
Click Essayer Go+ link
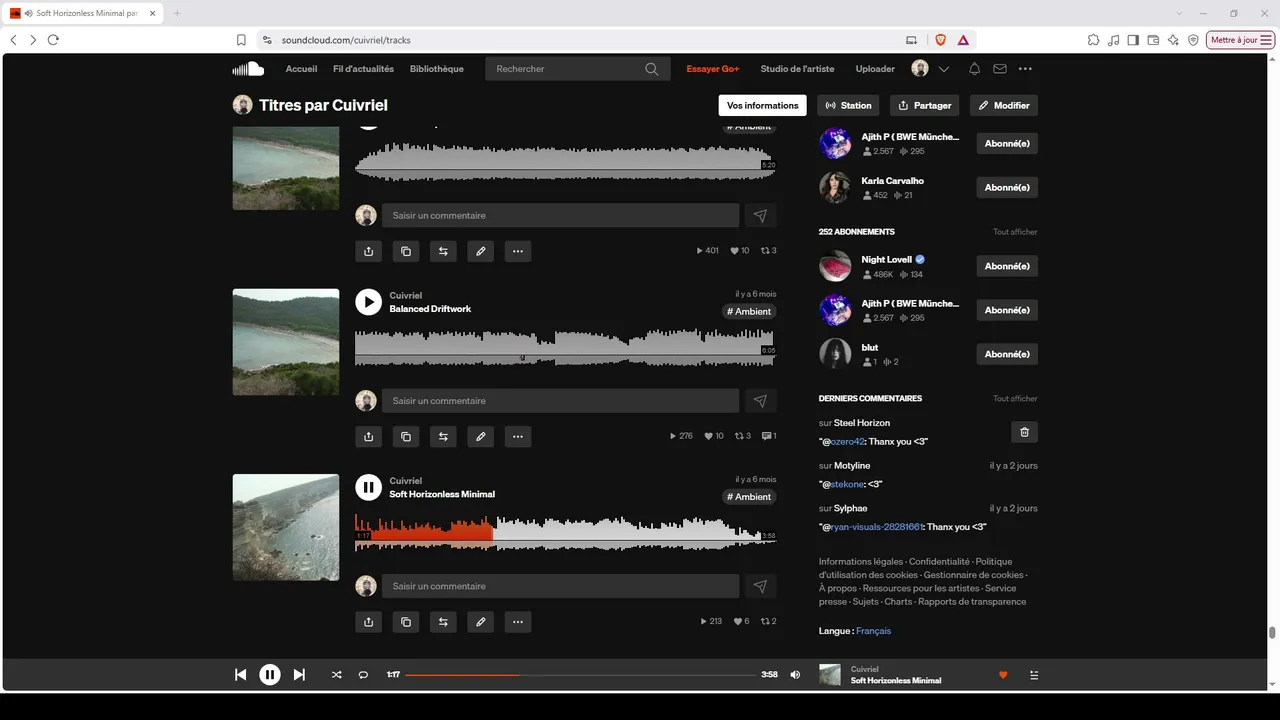point(713,69)
